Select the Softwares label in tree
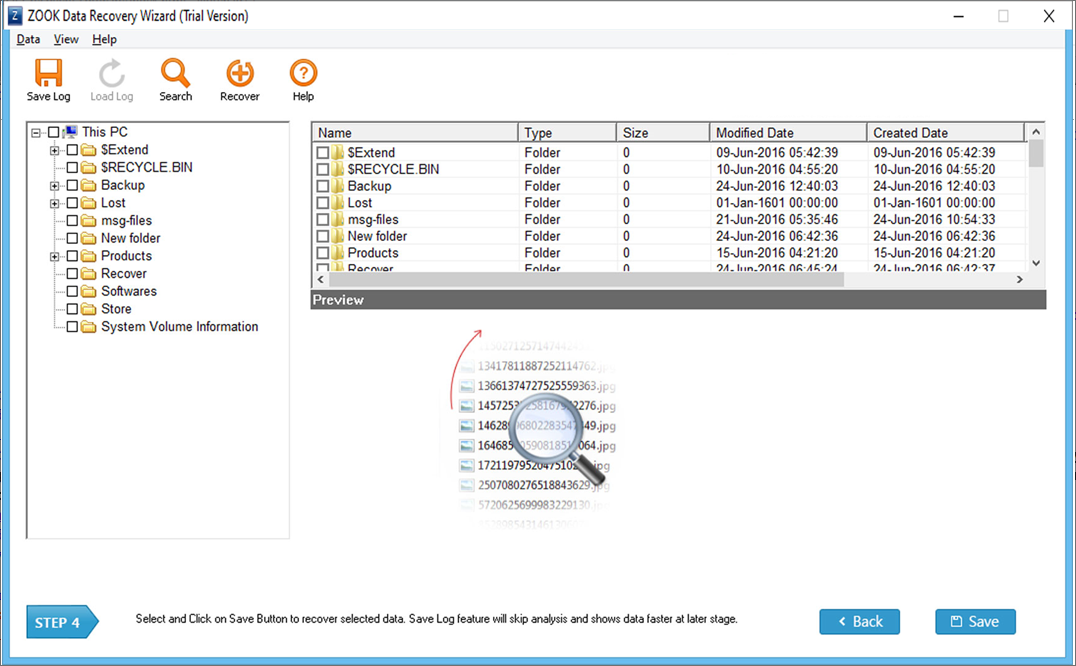The image size is (1076, 666). pyautogui.click(x=128, y=292)
